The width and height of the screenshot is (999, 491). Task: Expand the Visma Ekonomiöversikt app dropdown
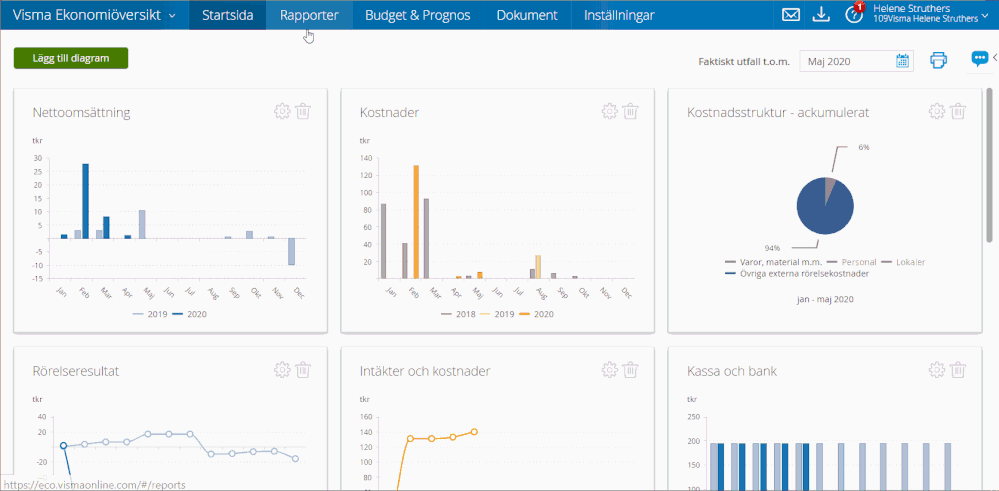(x=94, y=15)
